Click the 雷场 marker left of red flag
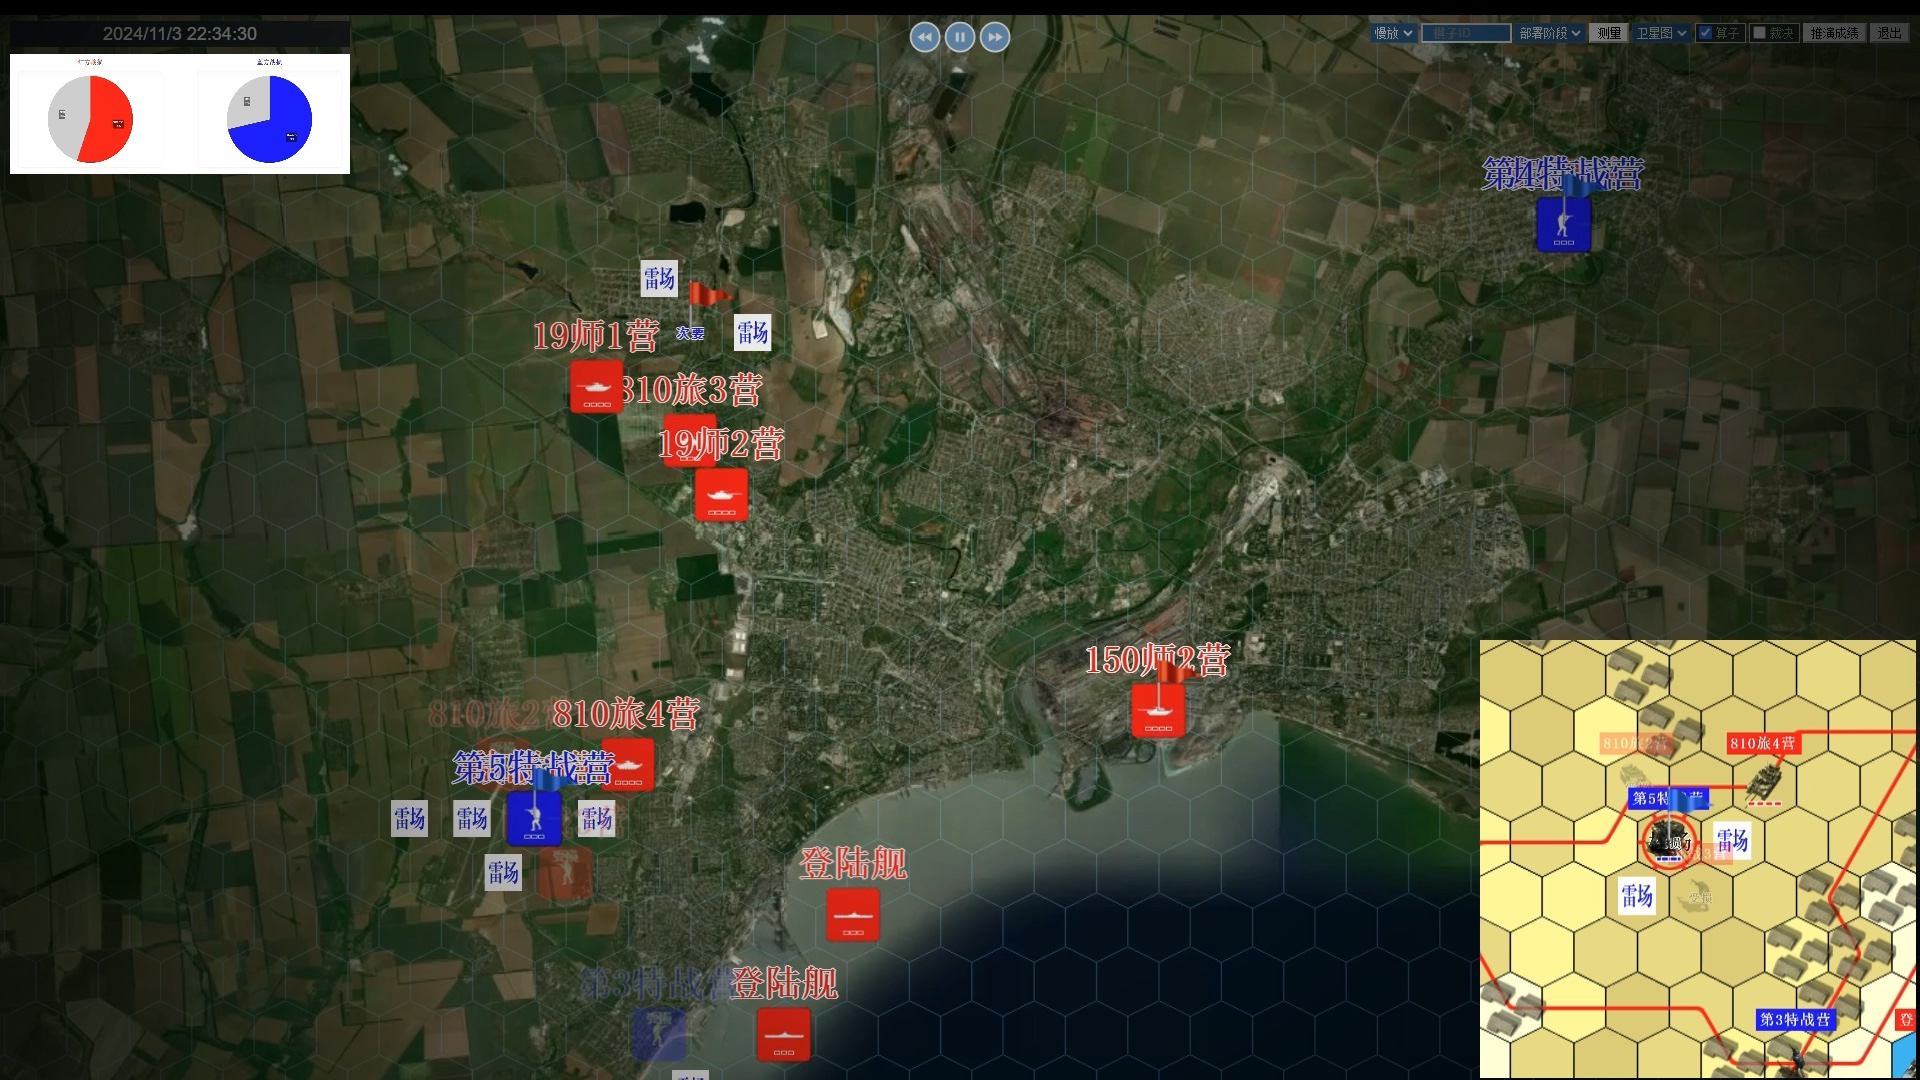The height and width of the screenshot is (1080, 1920). point(659,279)
